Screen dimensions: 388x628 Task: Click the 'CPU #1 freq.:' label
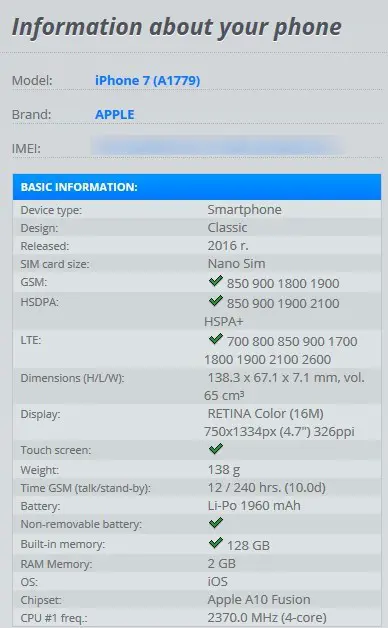(54, 618)
